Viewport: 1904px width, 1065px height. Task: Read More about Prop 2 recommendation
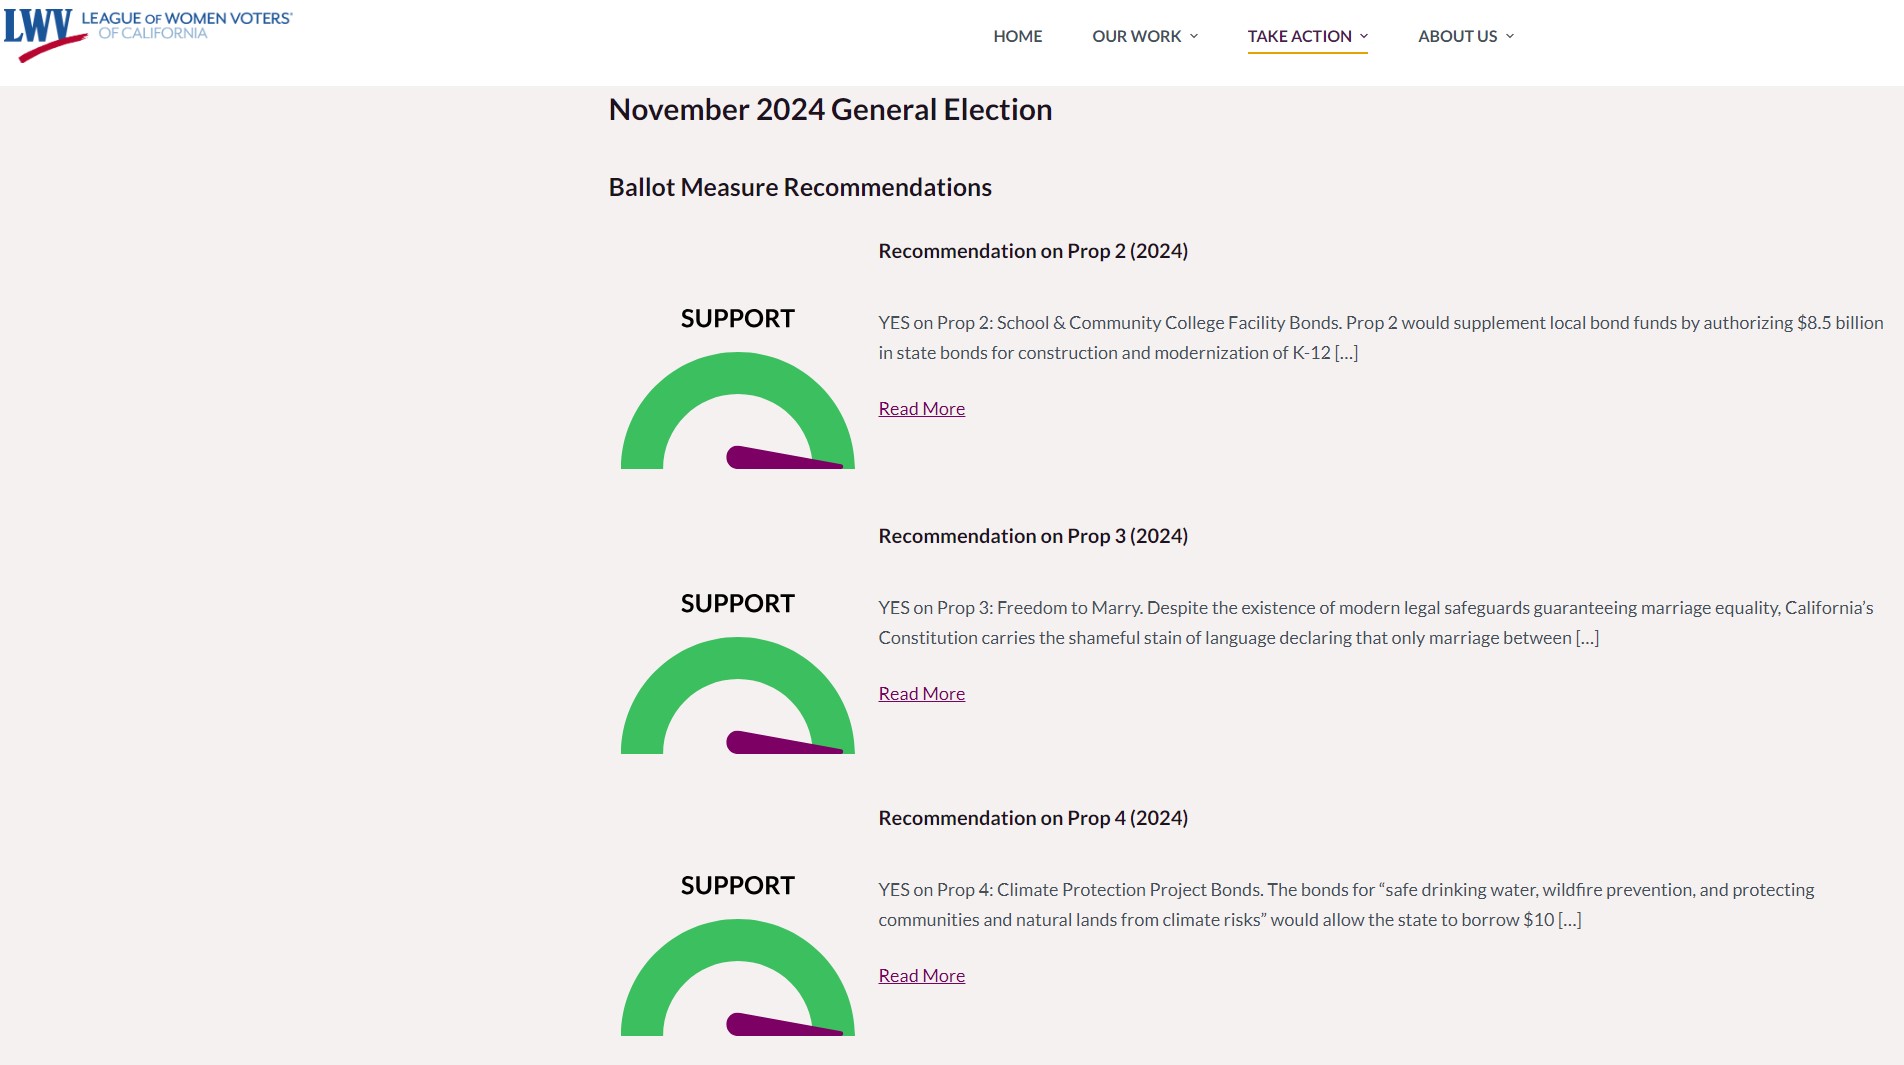[921, 409]
